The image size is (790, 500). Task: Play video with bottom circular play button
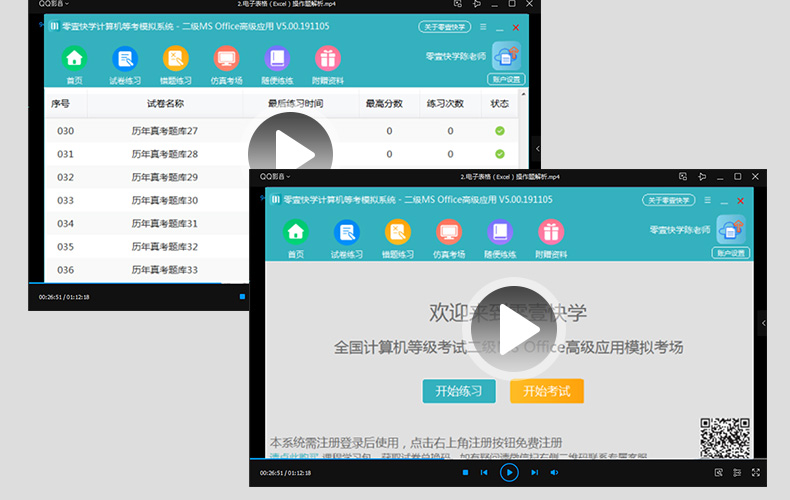509,472
